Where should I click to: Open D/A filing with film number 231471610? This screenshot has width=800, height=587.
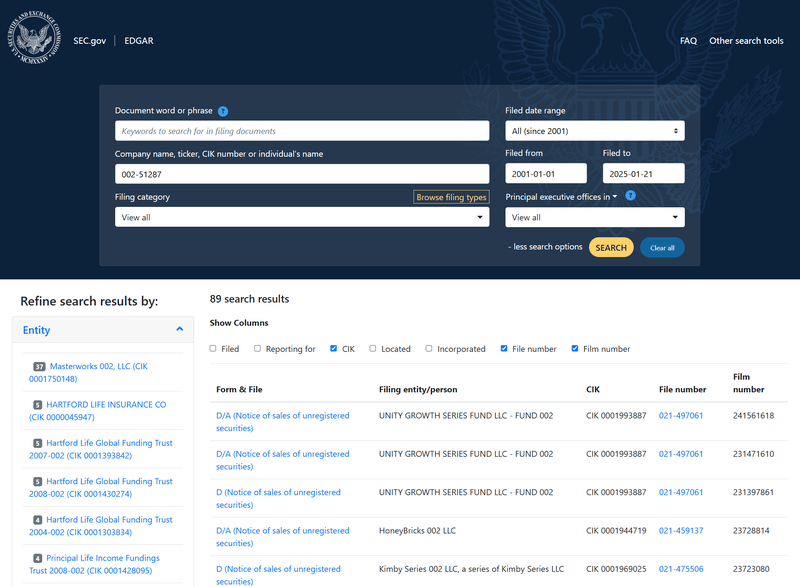click(x=283, y=460)
